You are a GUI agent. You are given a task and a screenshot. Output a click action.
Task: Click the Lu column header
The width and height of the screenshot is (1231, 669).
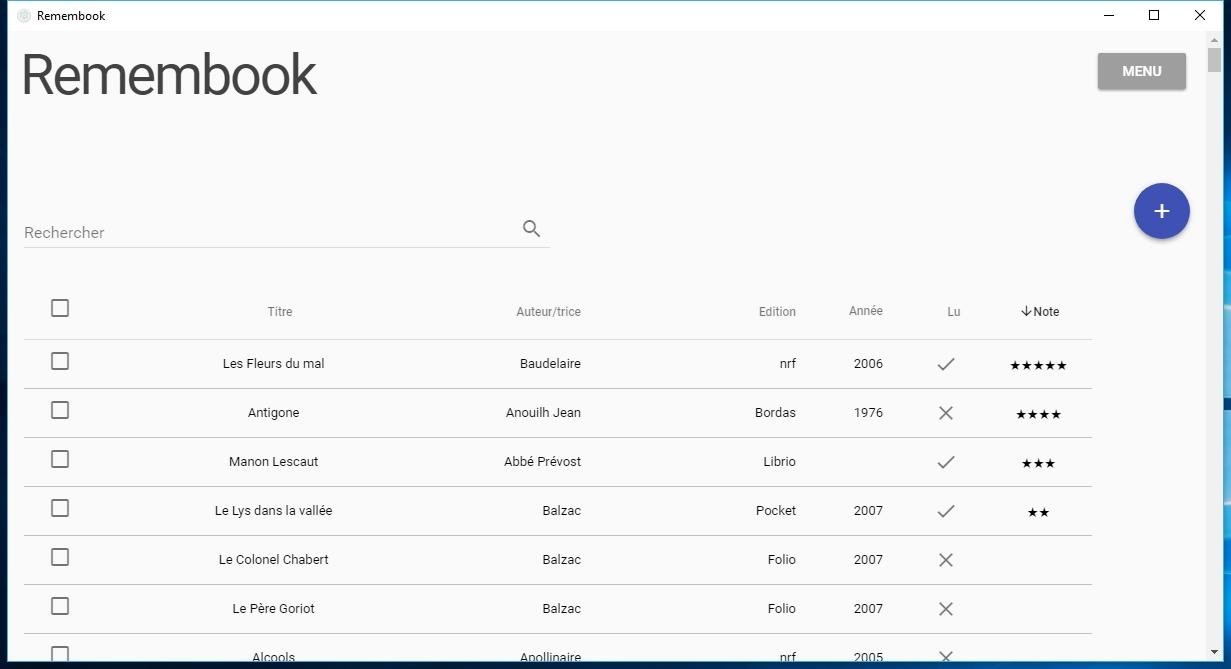[x=953, y=311]
